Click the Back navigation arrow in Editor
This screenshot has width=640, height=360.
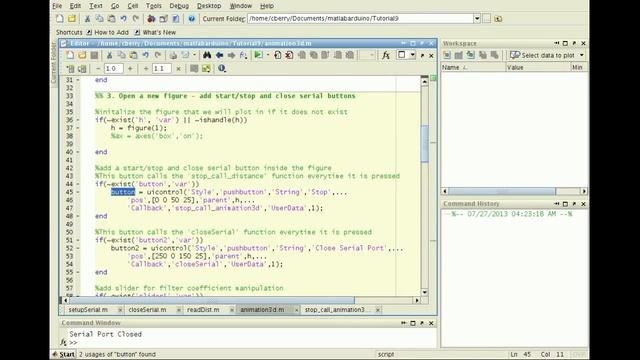(x=220, y=55)
